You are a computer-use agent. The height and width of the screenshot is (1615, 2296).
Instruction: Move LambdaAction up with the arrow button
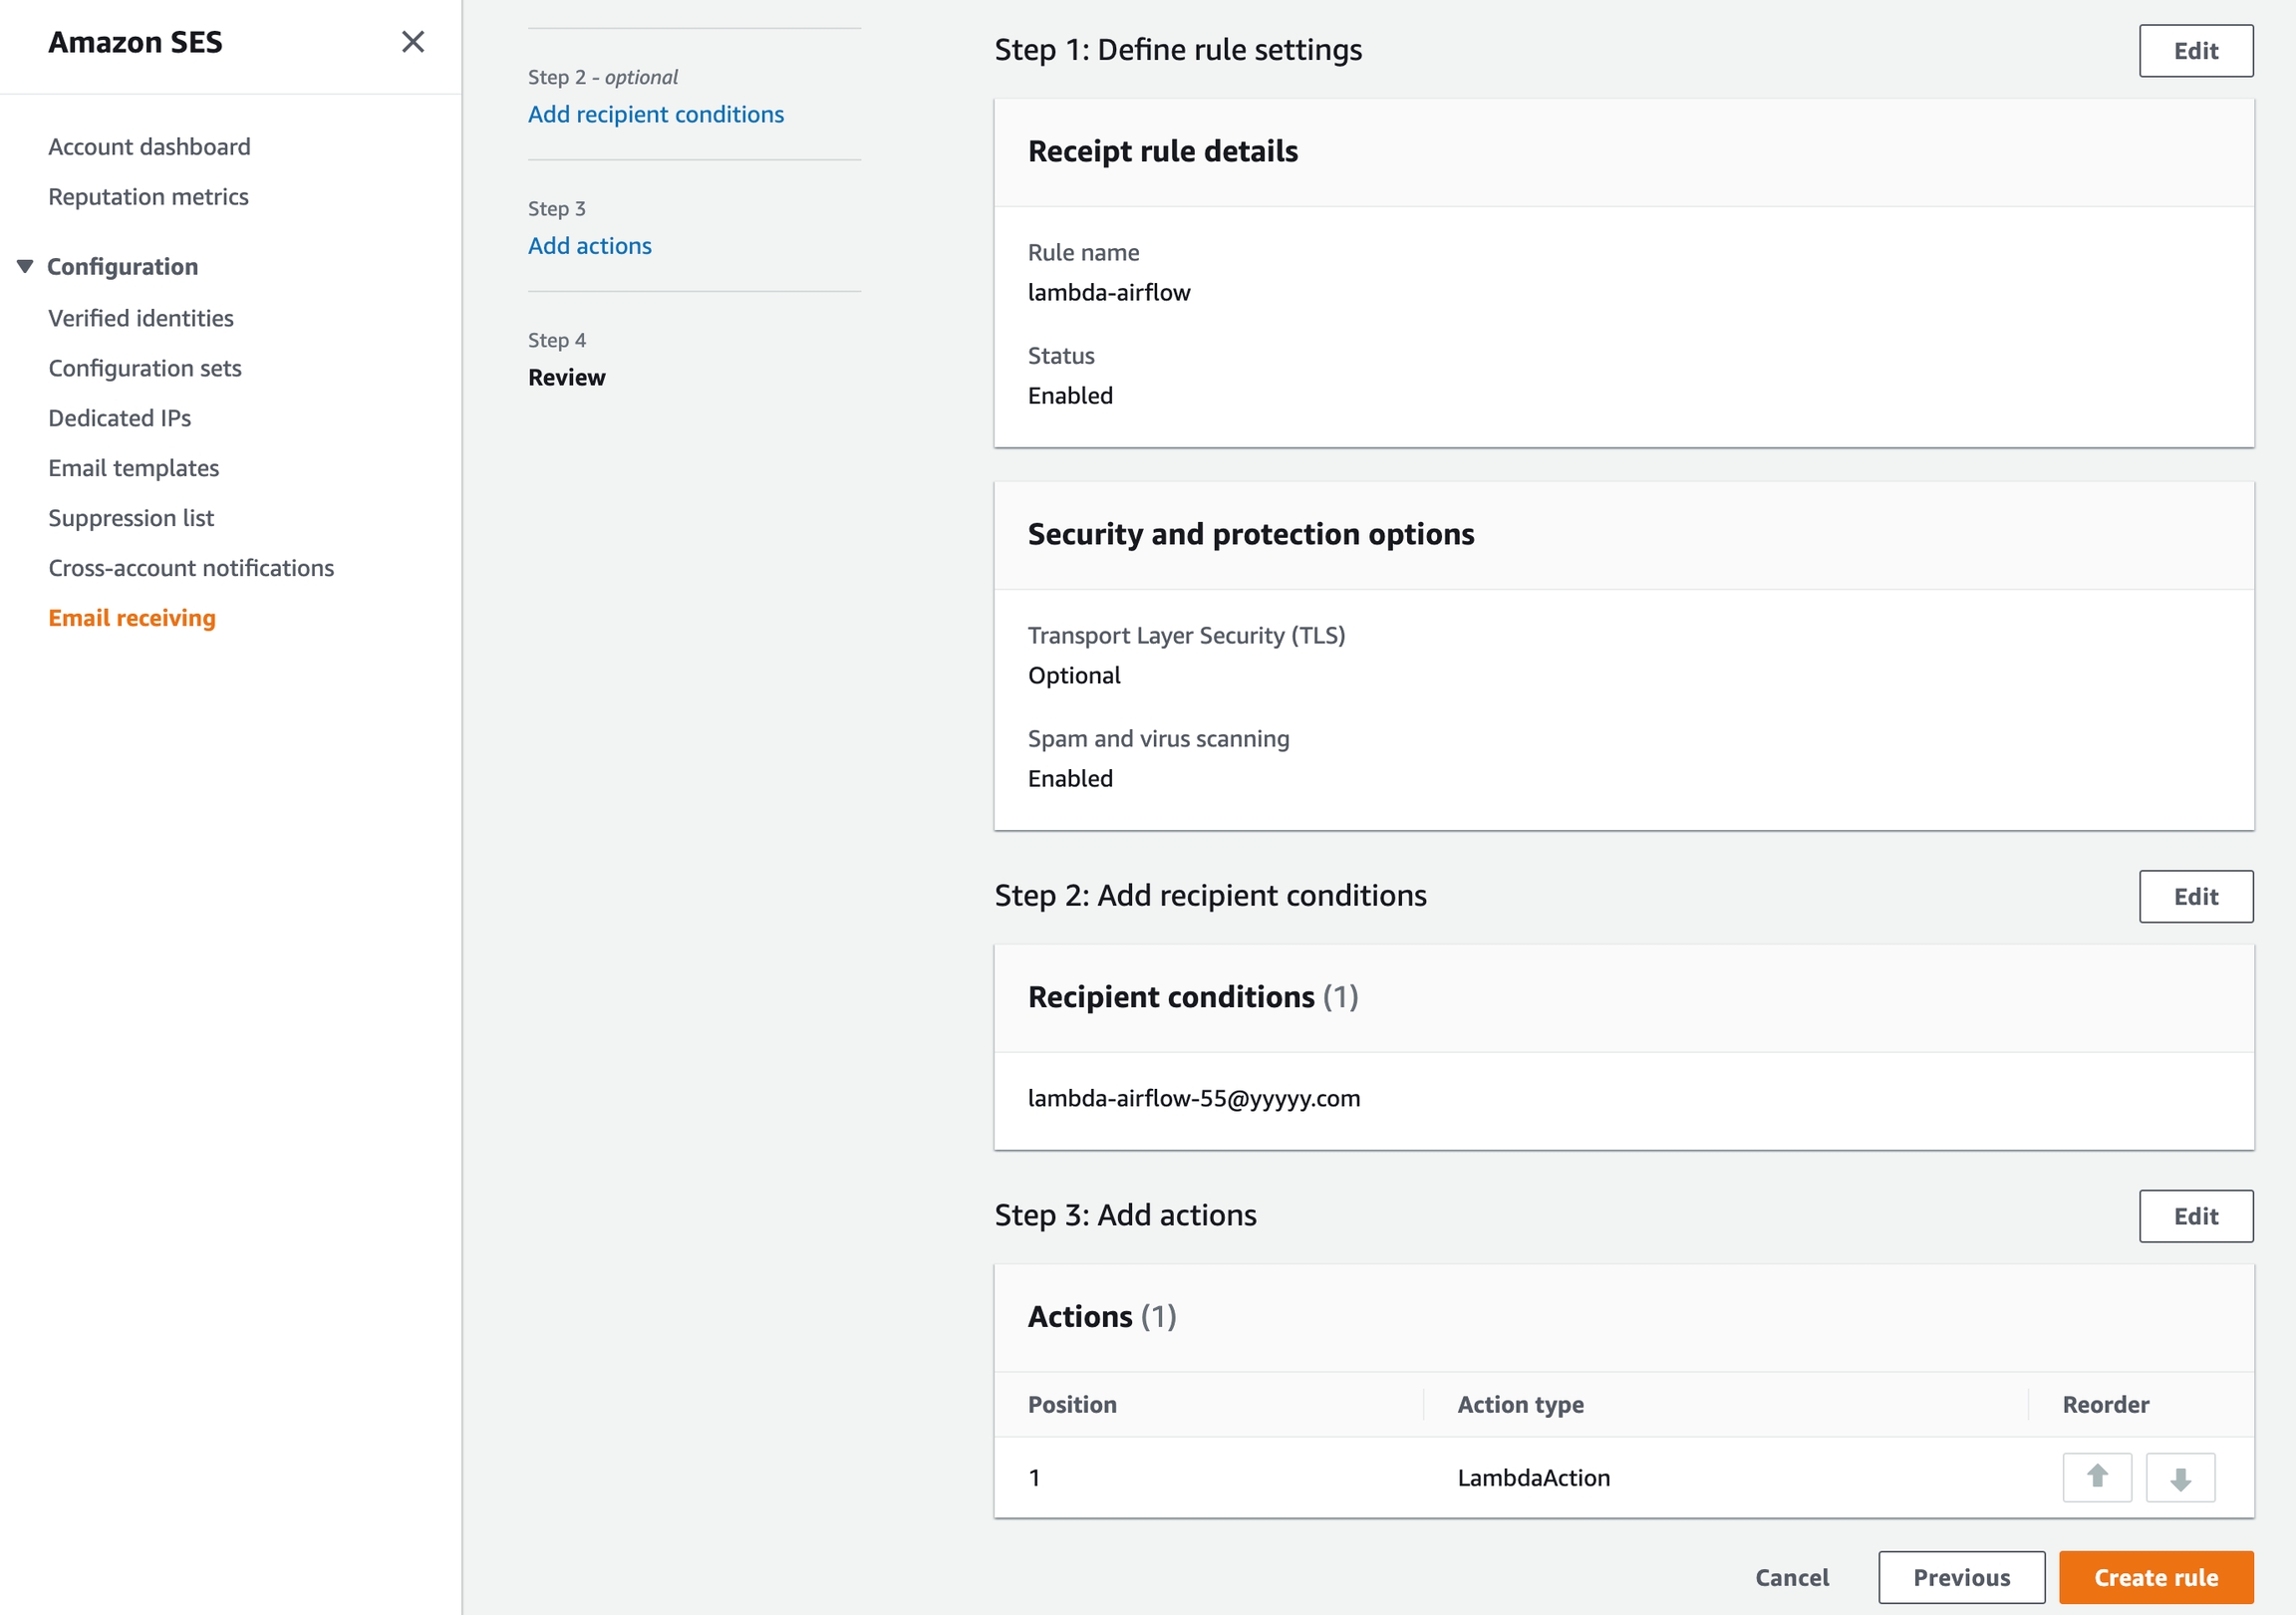click(x=2097, y=1477)
